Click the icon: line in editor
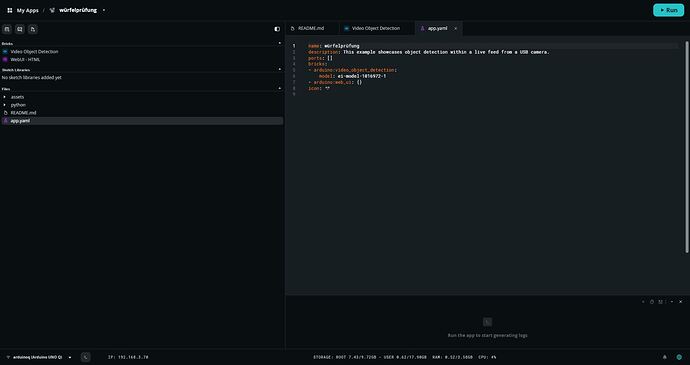 319,88
